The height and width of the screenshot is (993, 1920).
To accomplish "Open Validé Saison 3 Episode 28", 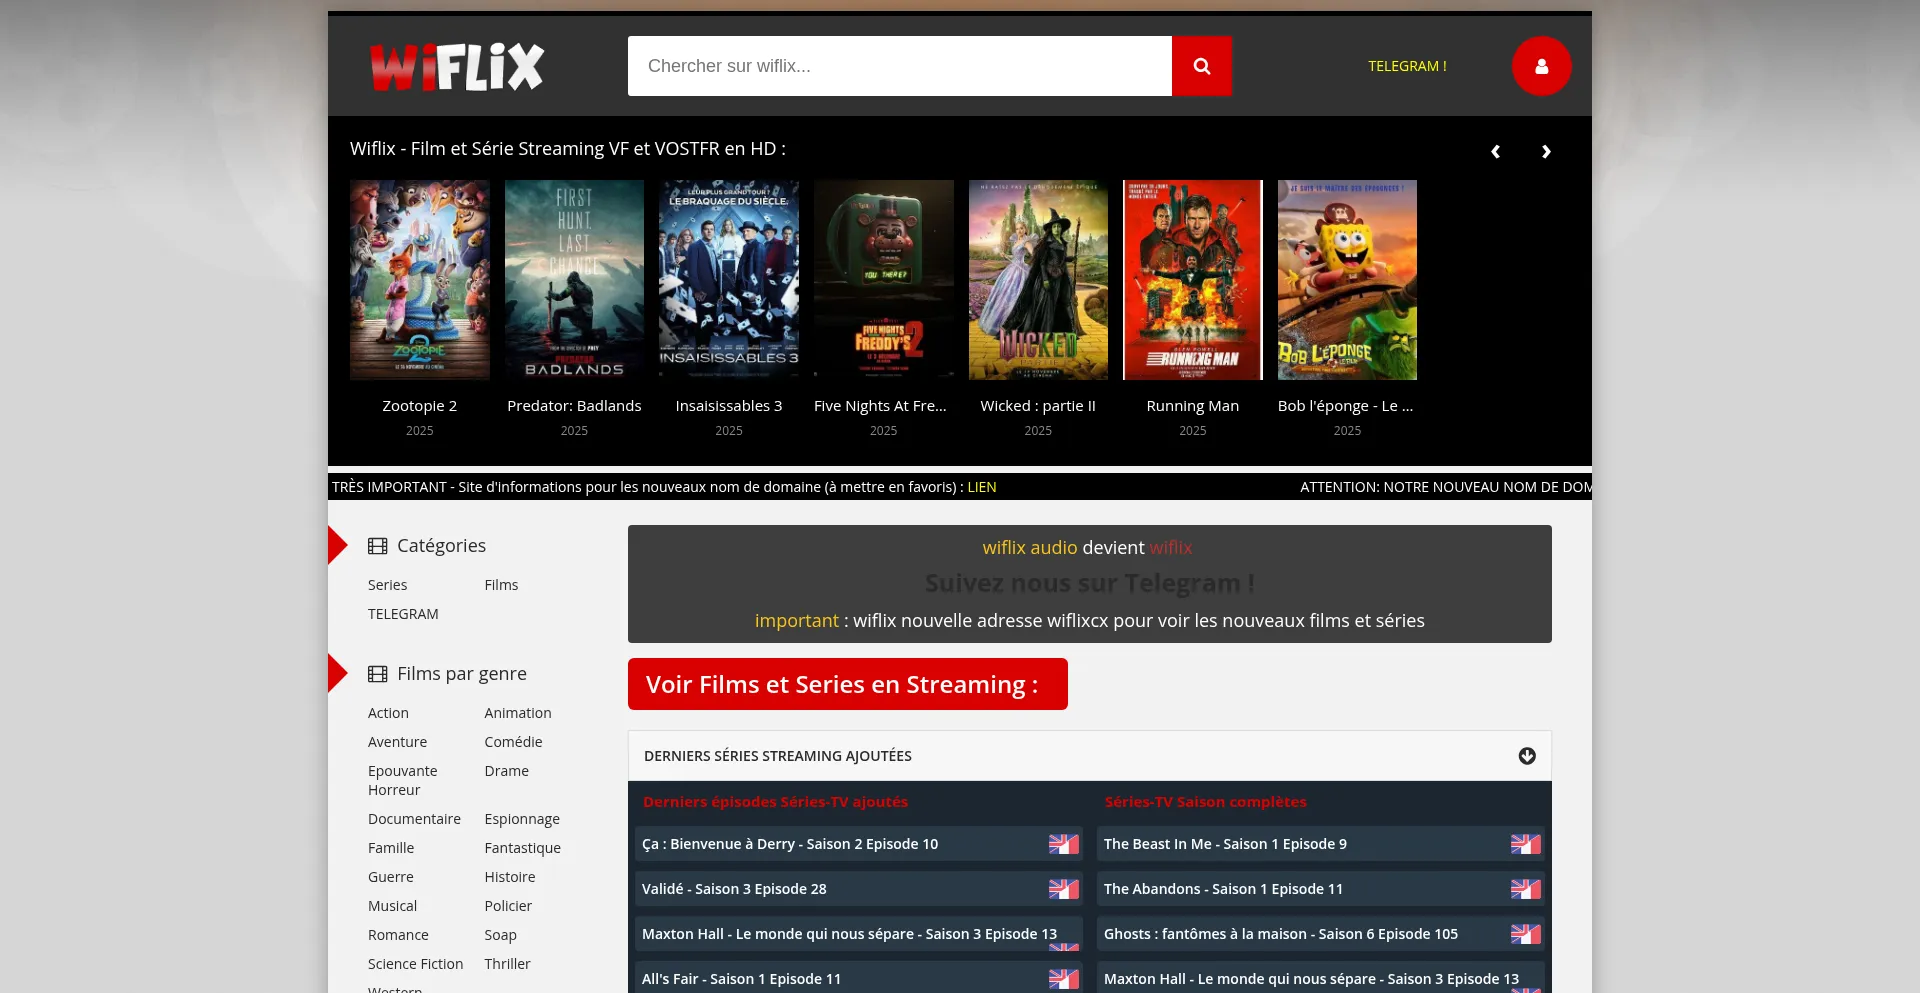I will [859, 889].
